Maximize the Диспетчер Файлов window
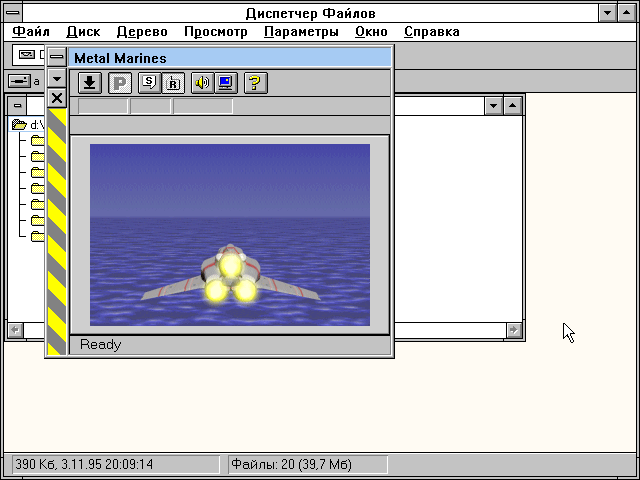This screenshot has width=640, height=480. tap(627, 13)
